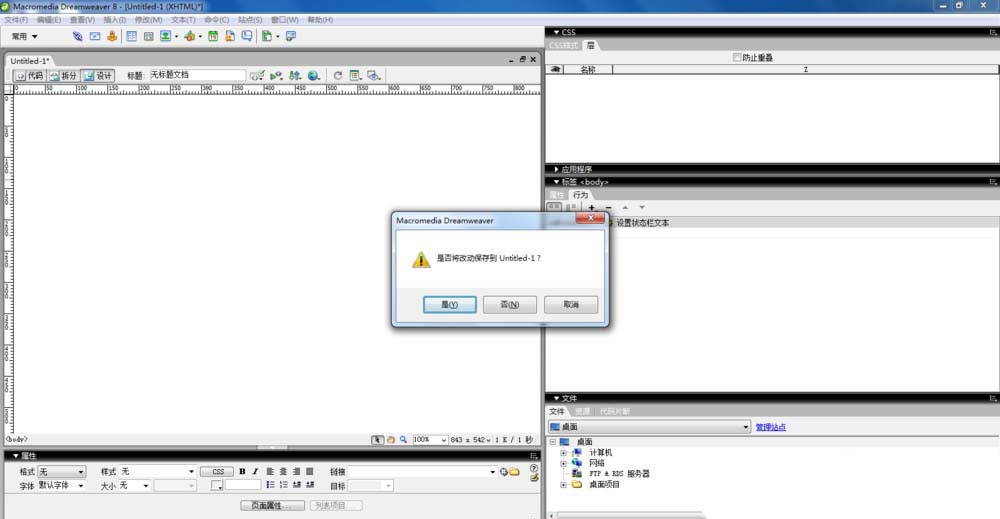The height and width of the screenshot is (519, 1000).
Task: Click the 管理站点 link
Action: point(770,427)
